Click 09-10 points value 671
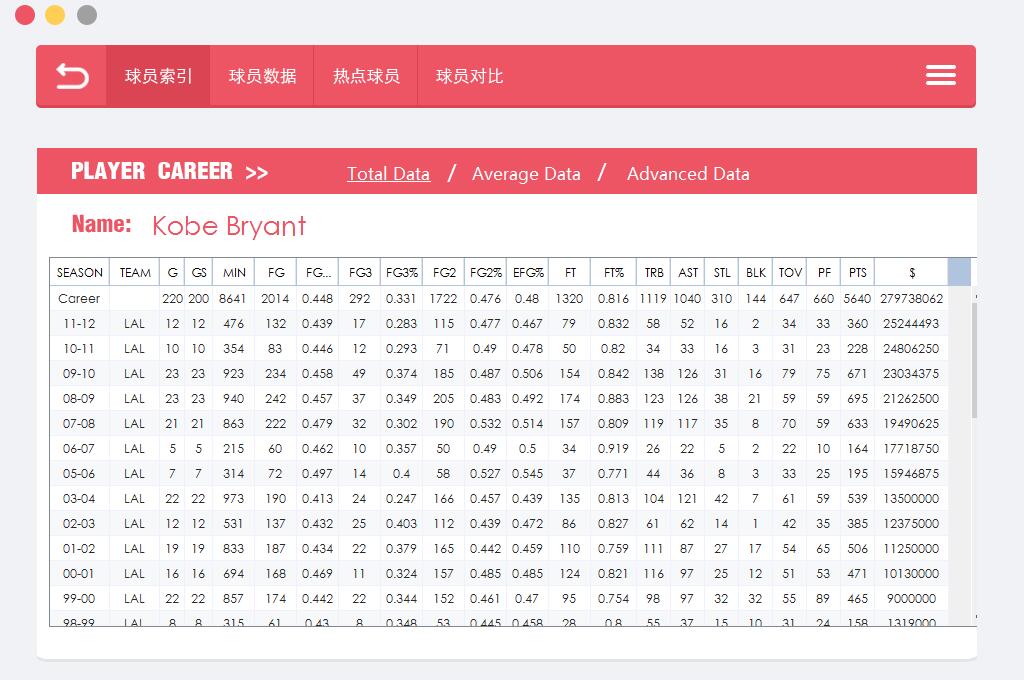 tap(857, 374)
